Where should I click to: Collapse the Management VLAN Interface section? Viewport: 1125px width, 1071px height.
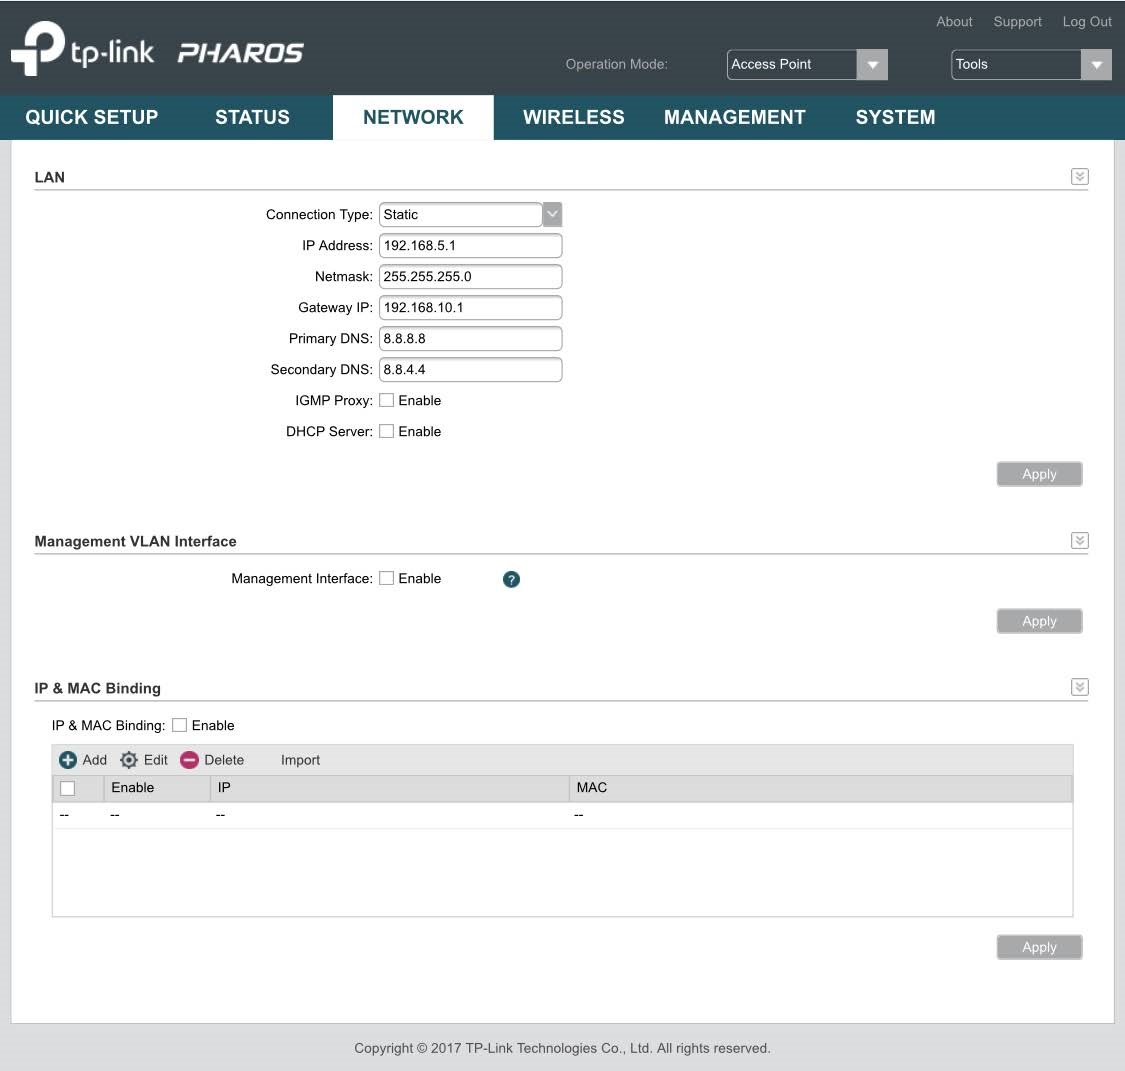(x=1079, y=540)
